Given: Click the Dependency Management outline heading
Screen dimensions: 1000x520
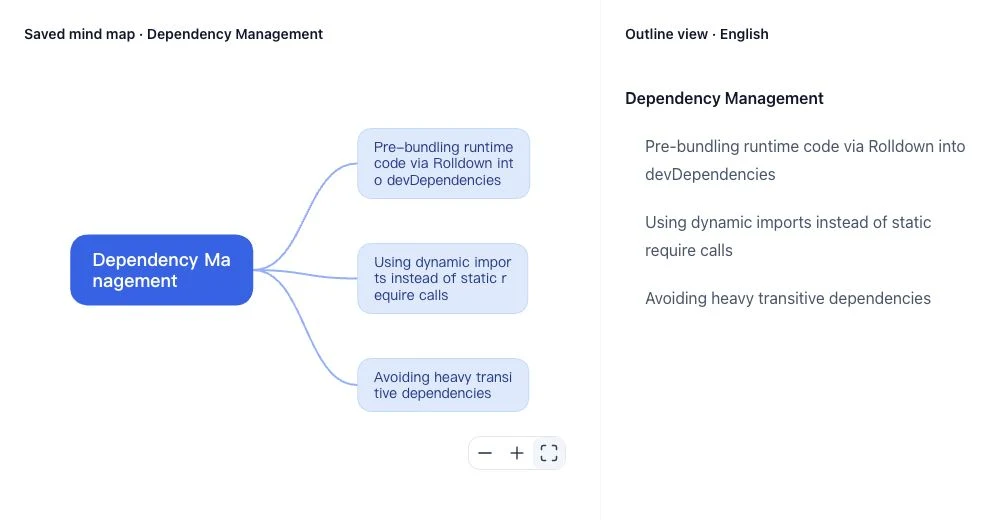Looking at the screenshot, I should (x=724, y=98).
